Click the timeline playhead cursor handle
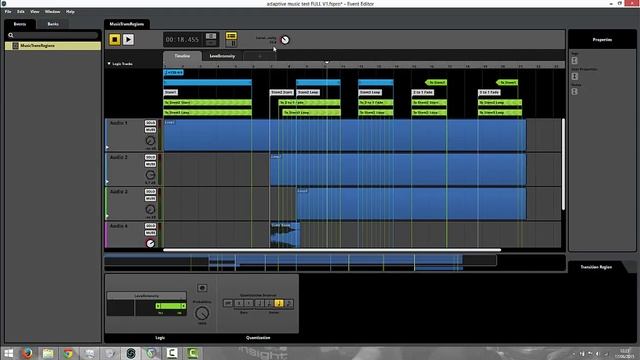The image size is (640, 360). [327, 62]
